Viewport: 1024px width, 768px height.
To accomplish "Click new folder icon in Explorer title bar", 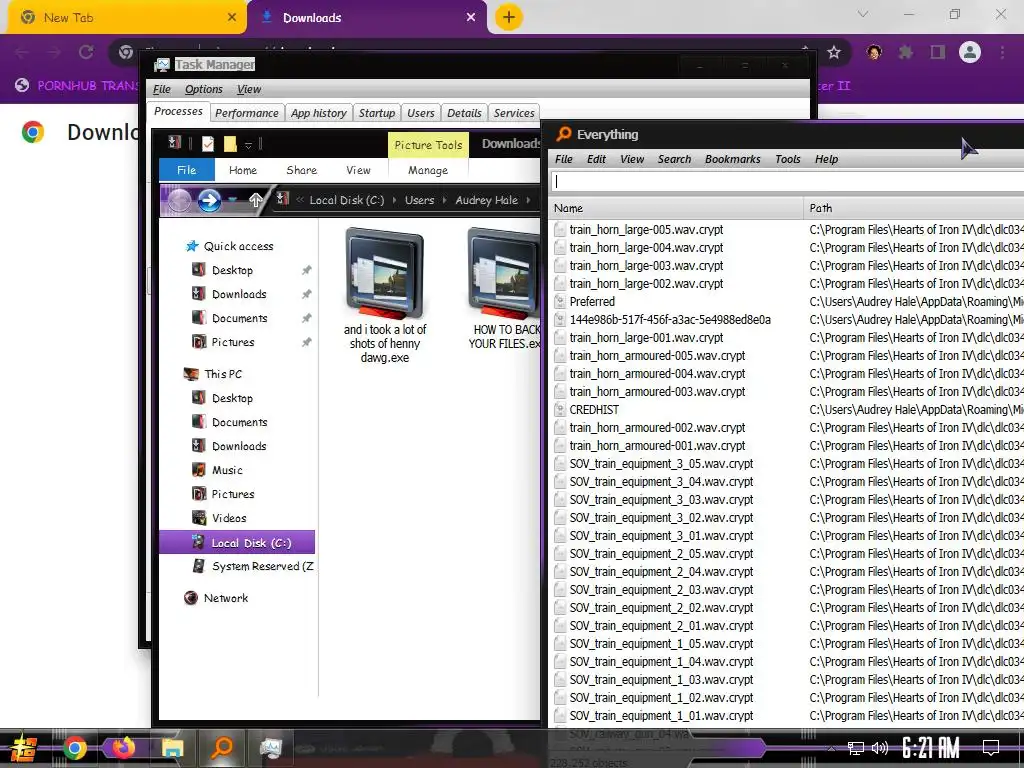I will coord(230,144).
